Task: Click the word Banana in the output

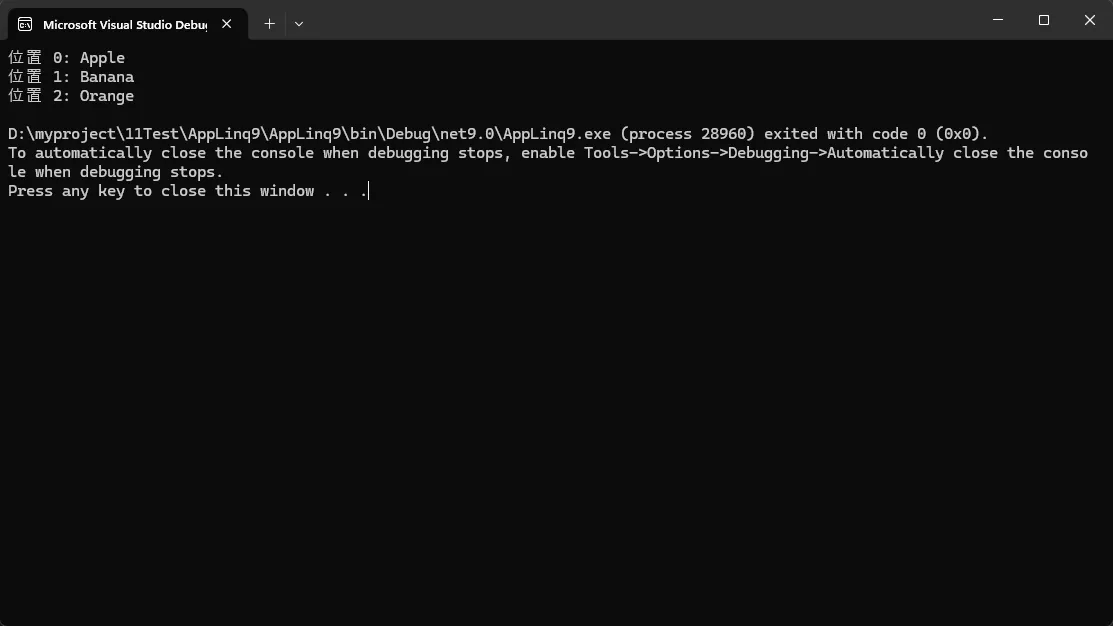Action: [x=107, y=77]
